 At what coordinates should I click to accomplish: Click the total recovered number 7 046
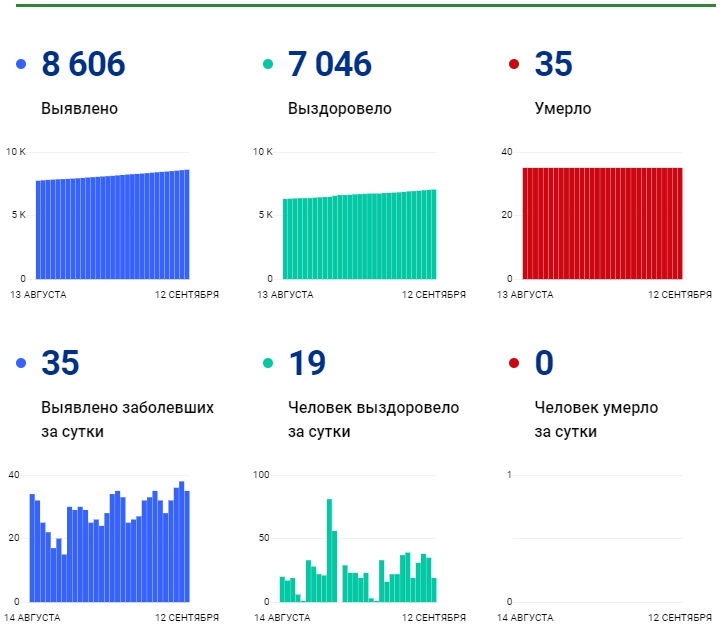pyautogui.click(x=330, y=64)
